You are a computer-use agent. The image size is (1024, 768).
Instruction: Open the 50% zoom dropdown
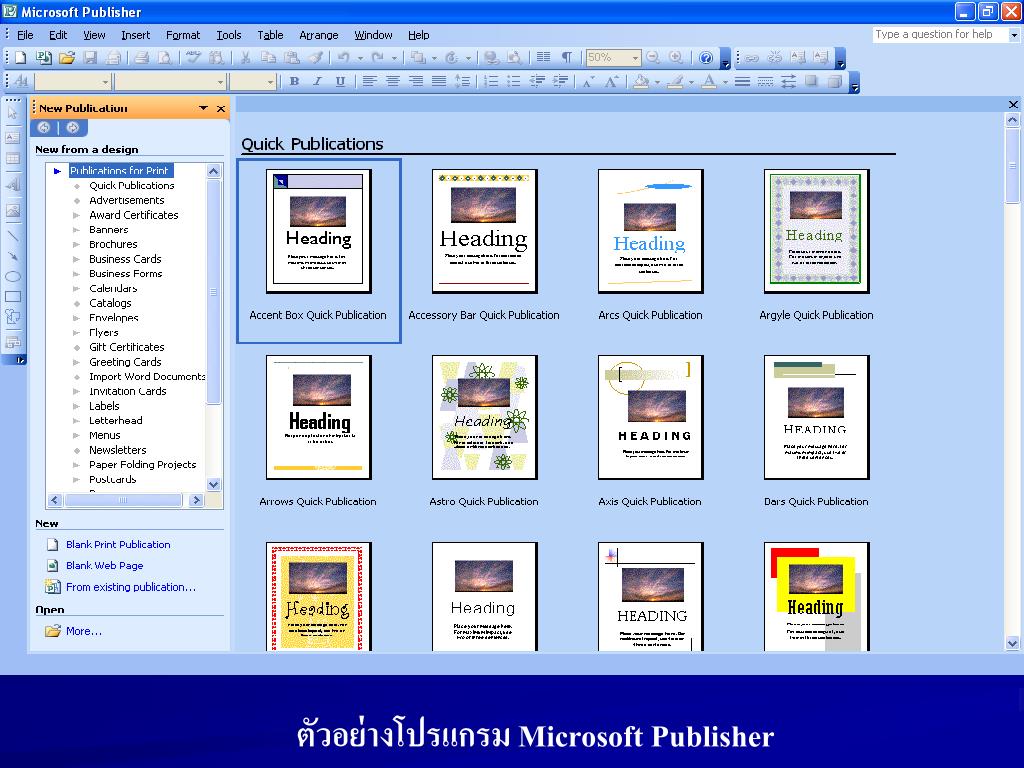(x=635, y=58)
